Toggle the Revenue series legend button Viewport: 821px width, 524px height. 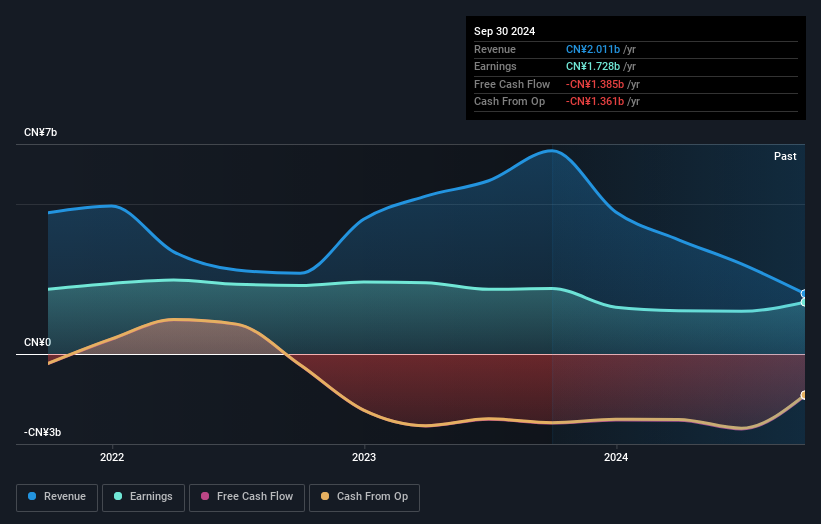point(57,497)
